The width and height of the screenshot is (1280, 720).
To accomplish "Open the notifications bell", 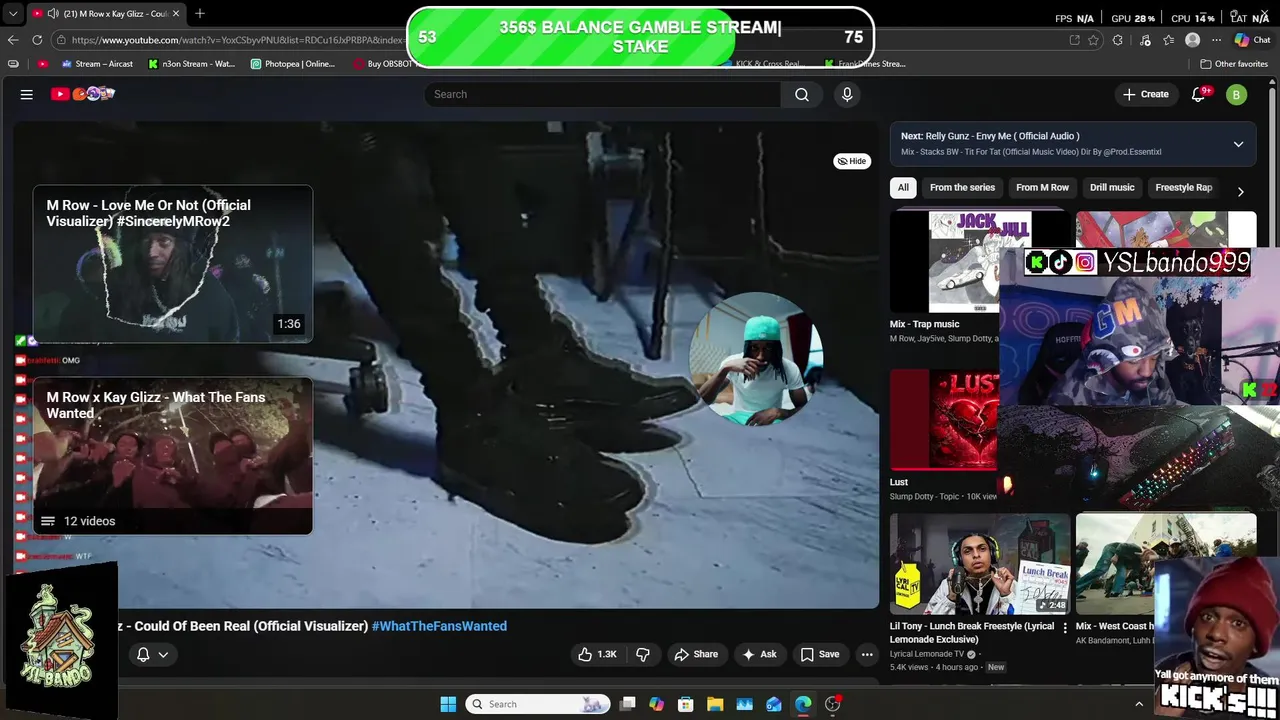I will coord(1199,94).
